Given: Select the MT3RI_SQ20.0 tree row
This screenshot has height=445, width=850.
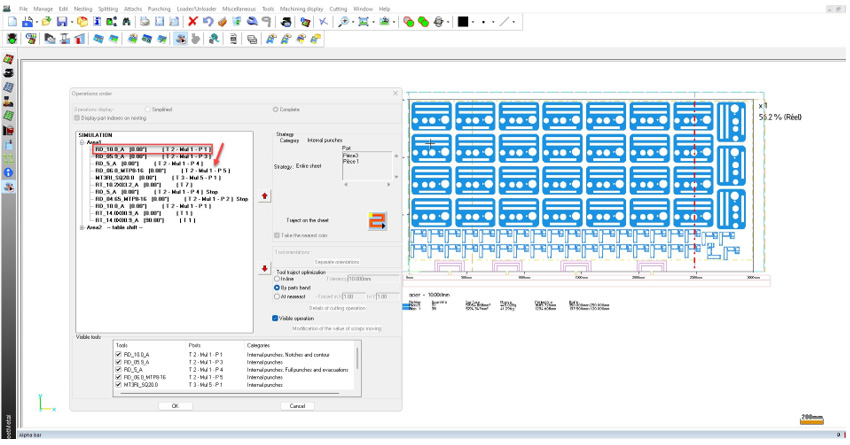Looking at the screenshot, I should pyautogui.click(x=158, y=178).
